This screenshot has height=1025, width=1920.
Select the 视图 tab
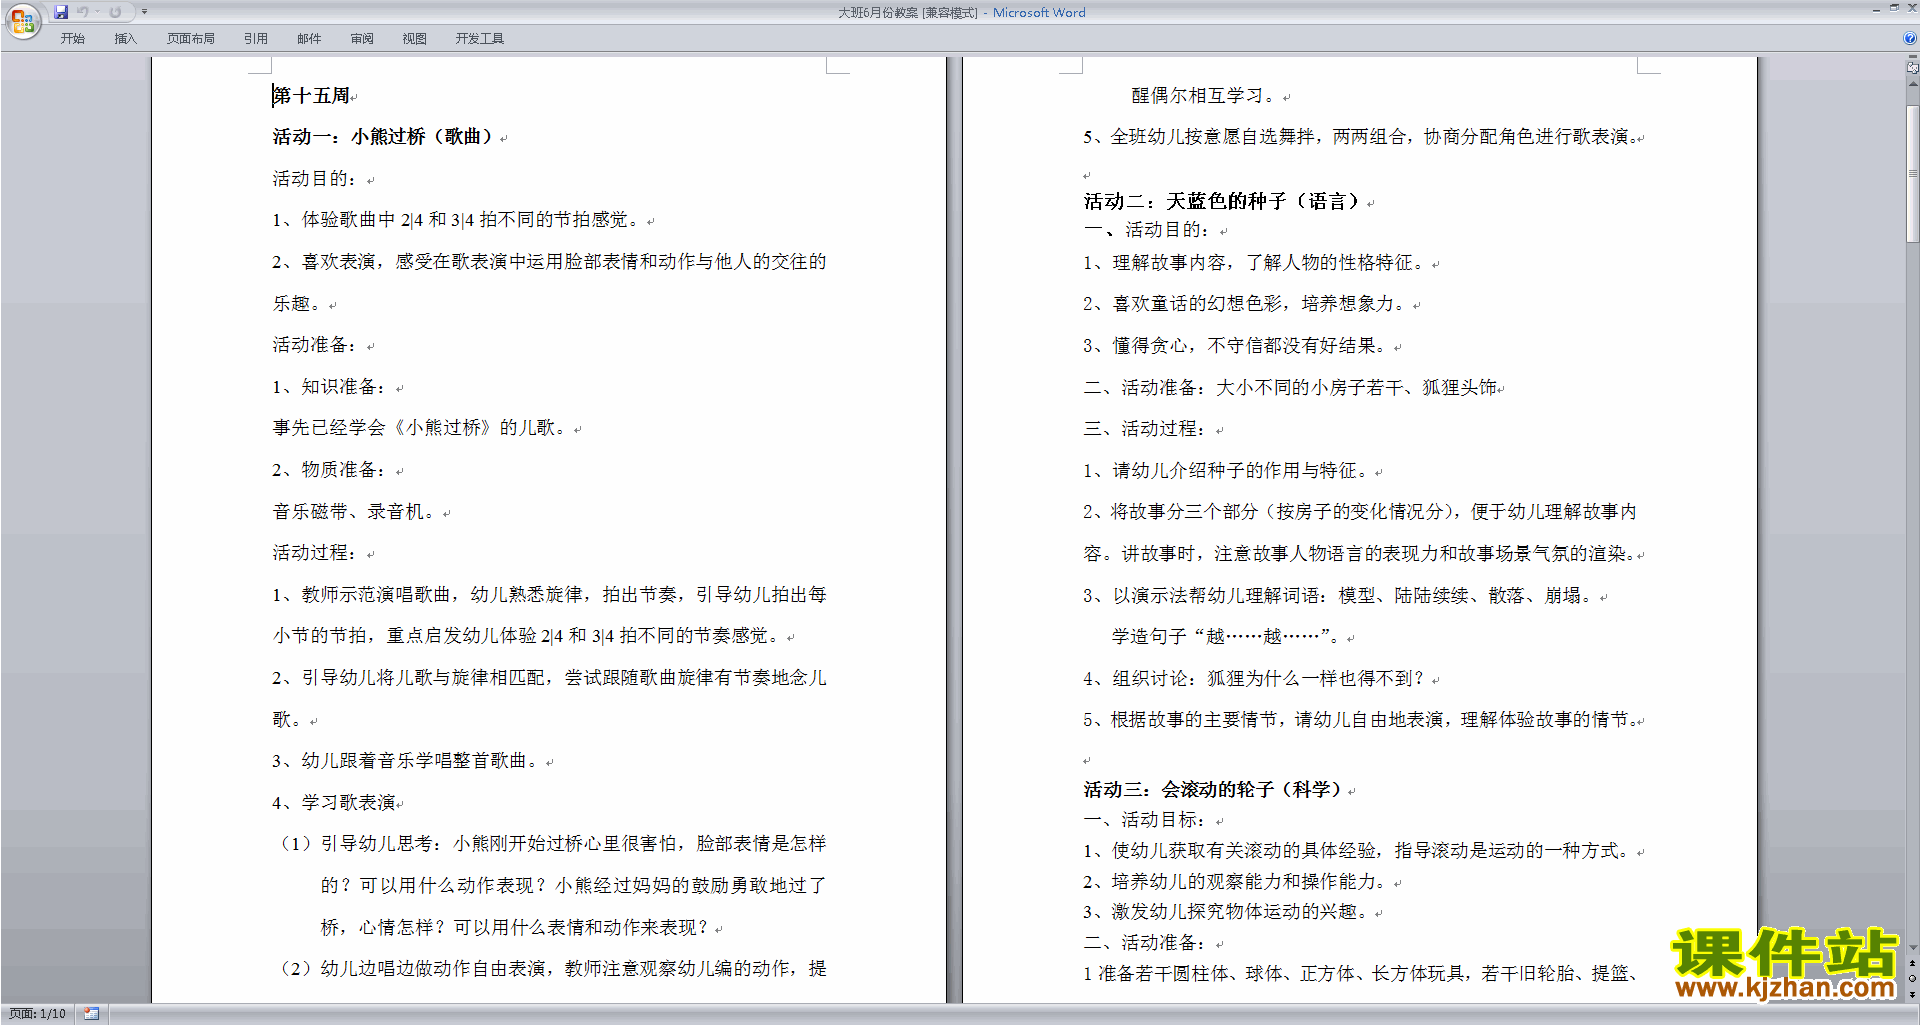coord(415,39)
